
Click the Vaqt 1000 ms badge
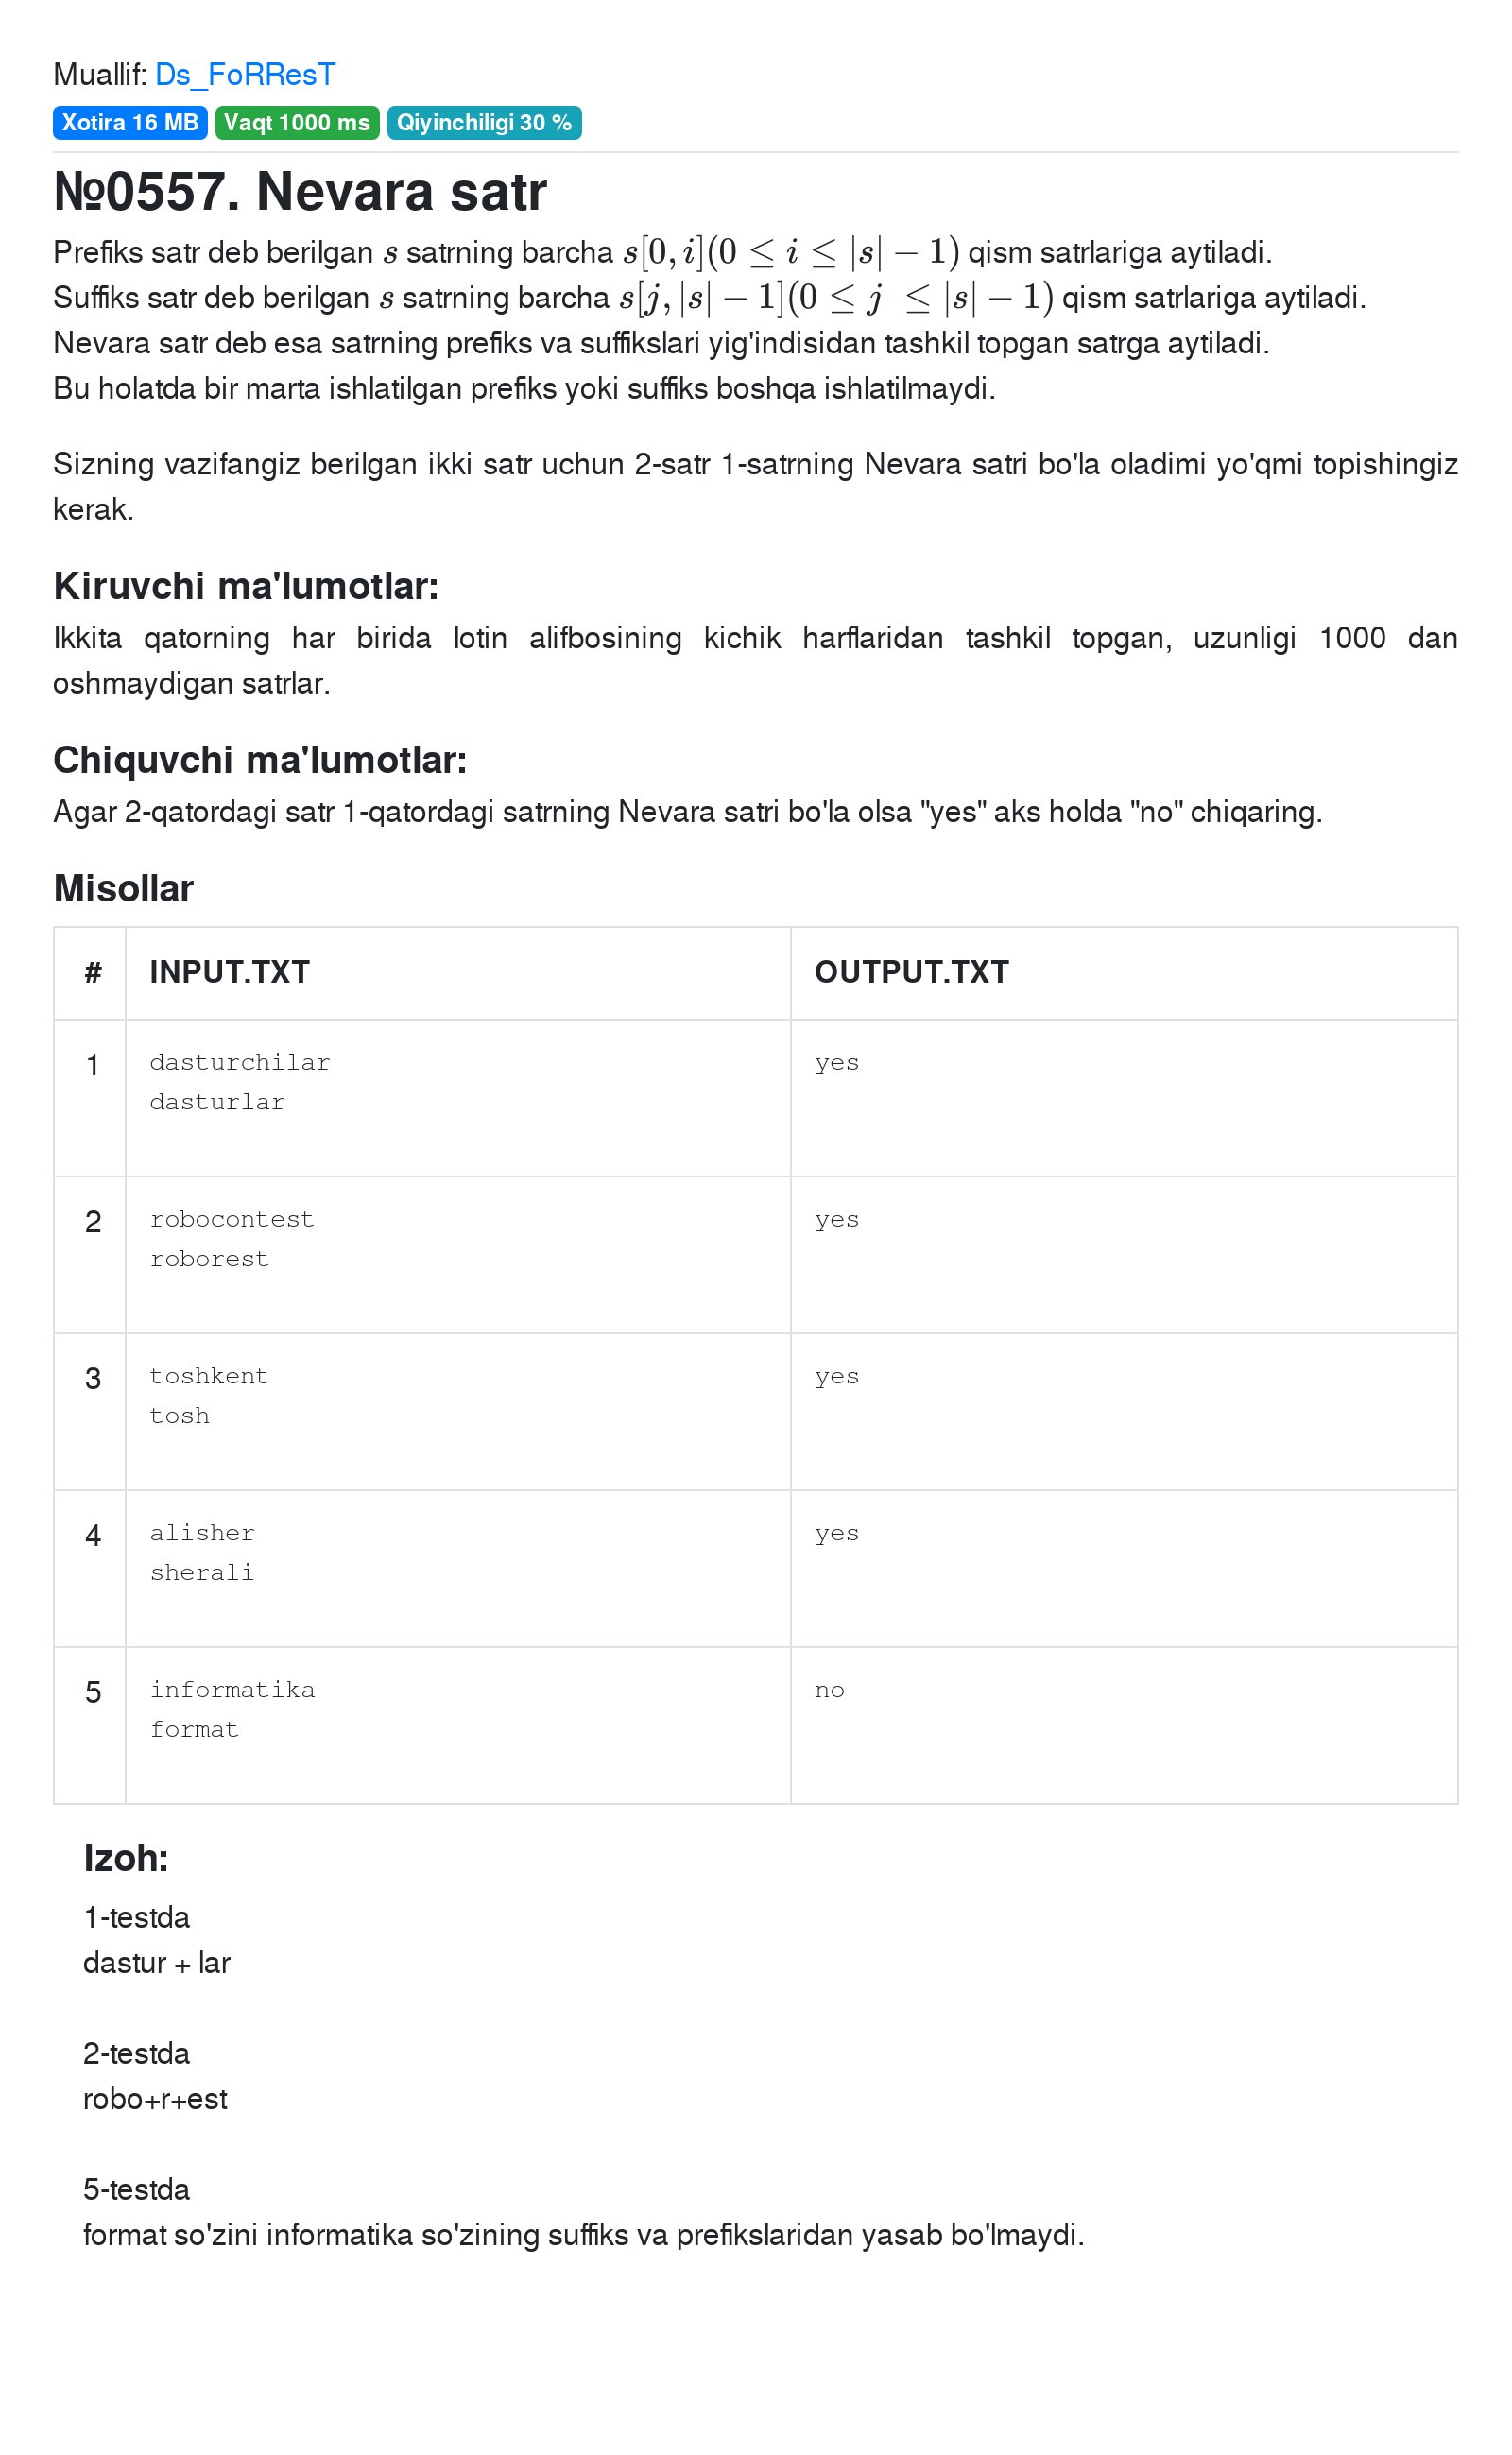pyautogui.click(x=297, y=123)
